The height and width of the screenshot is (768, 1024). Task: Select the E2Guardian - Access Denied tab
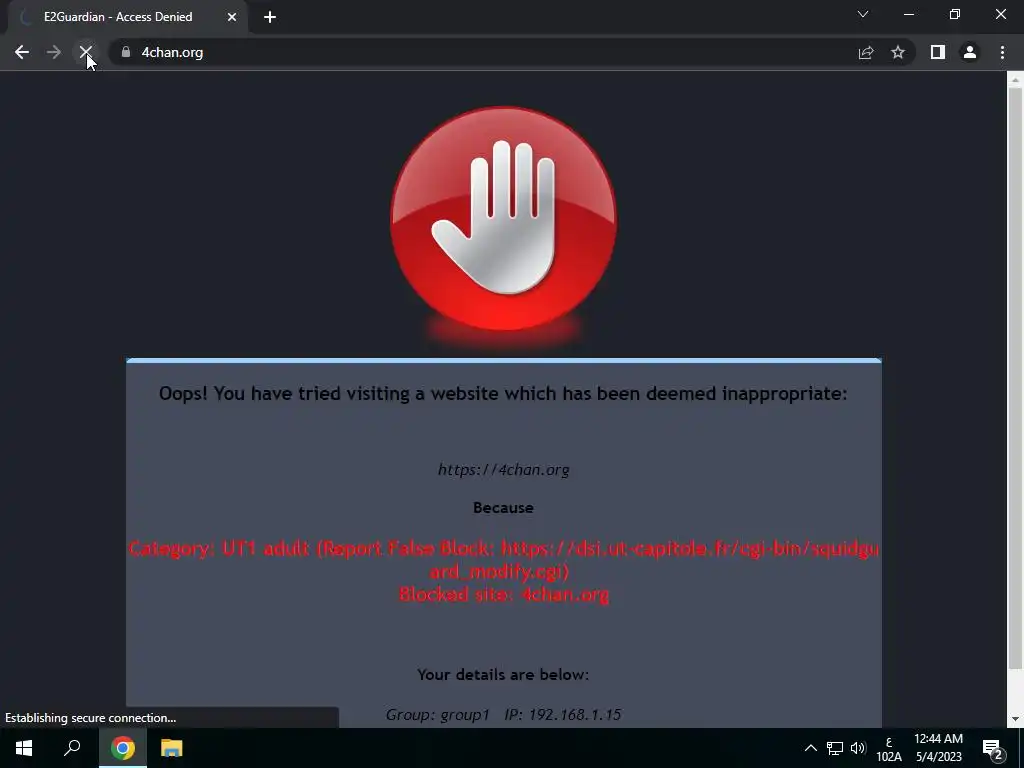coord(128,17)
